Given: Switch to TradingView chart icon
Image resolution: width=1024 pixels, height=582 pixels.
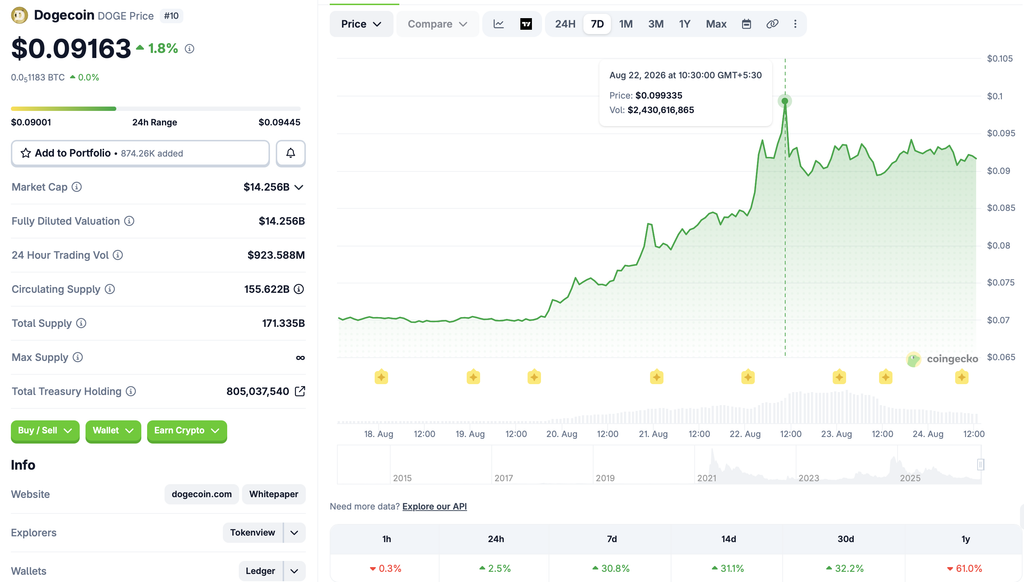Looking at the screenshot, I should point(526,24).
